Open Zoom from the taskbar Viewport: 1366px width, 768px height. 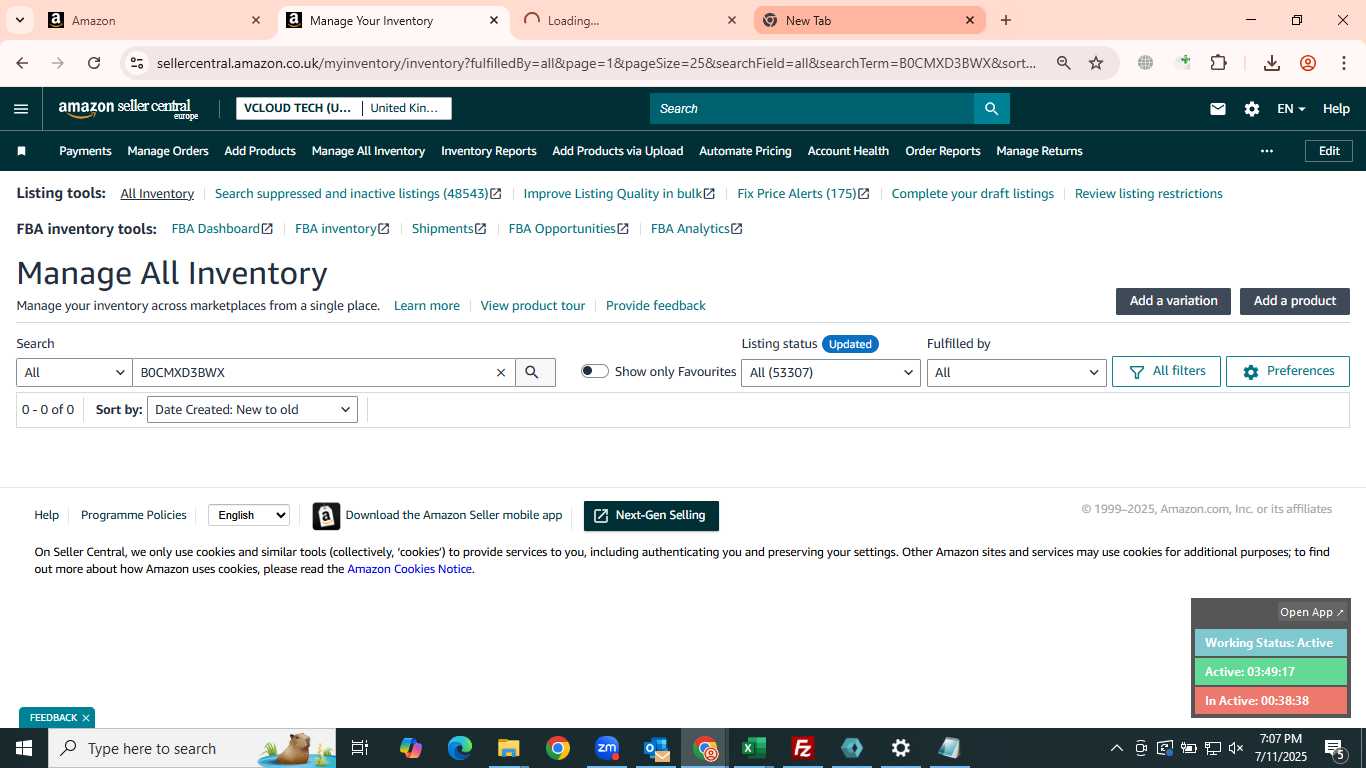[606, 748]
